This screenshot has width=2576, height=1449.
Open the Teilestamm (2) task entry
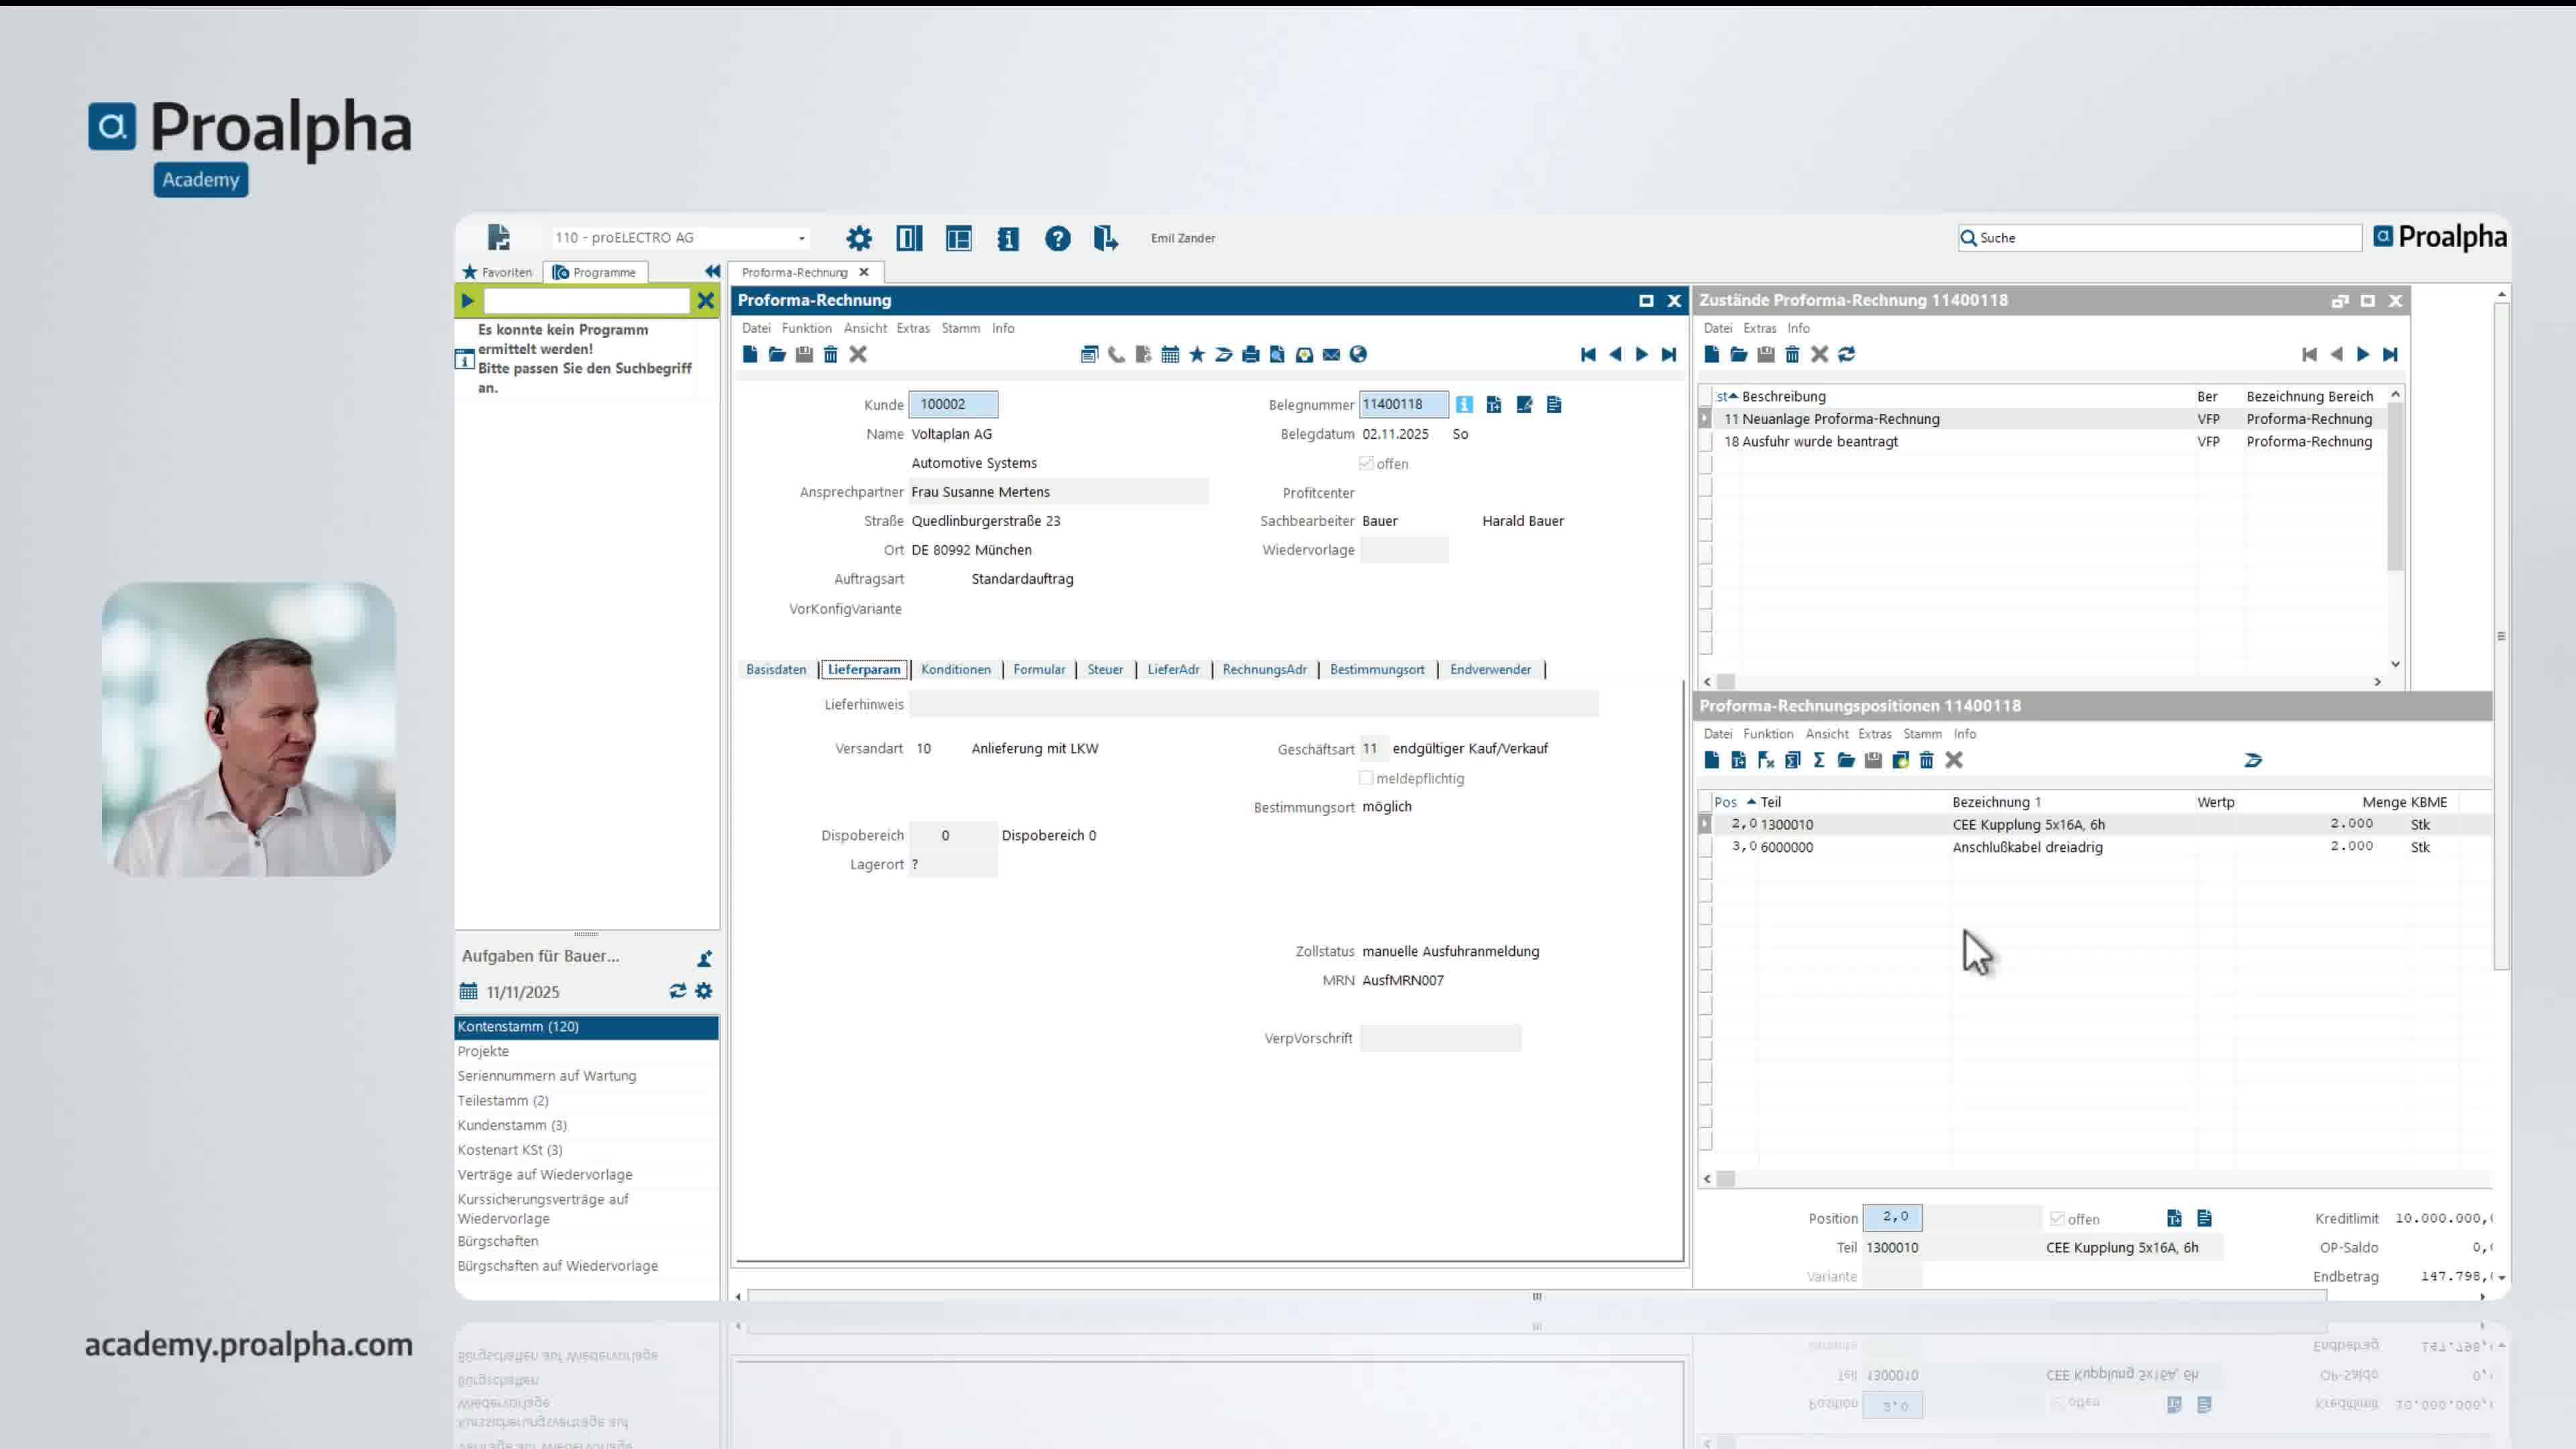click(503, 1100)
